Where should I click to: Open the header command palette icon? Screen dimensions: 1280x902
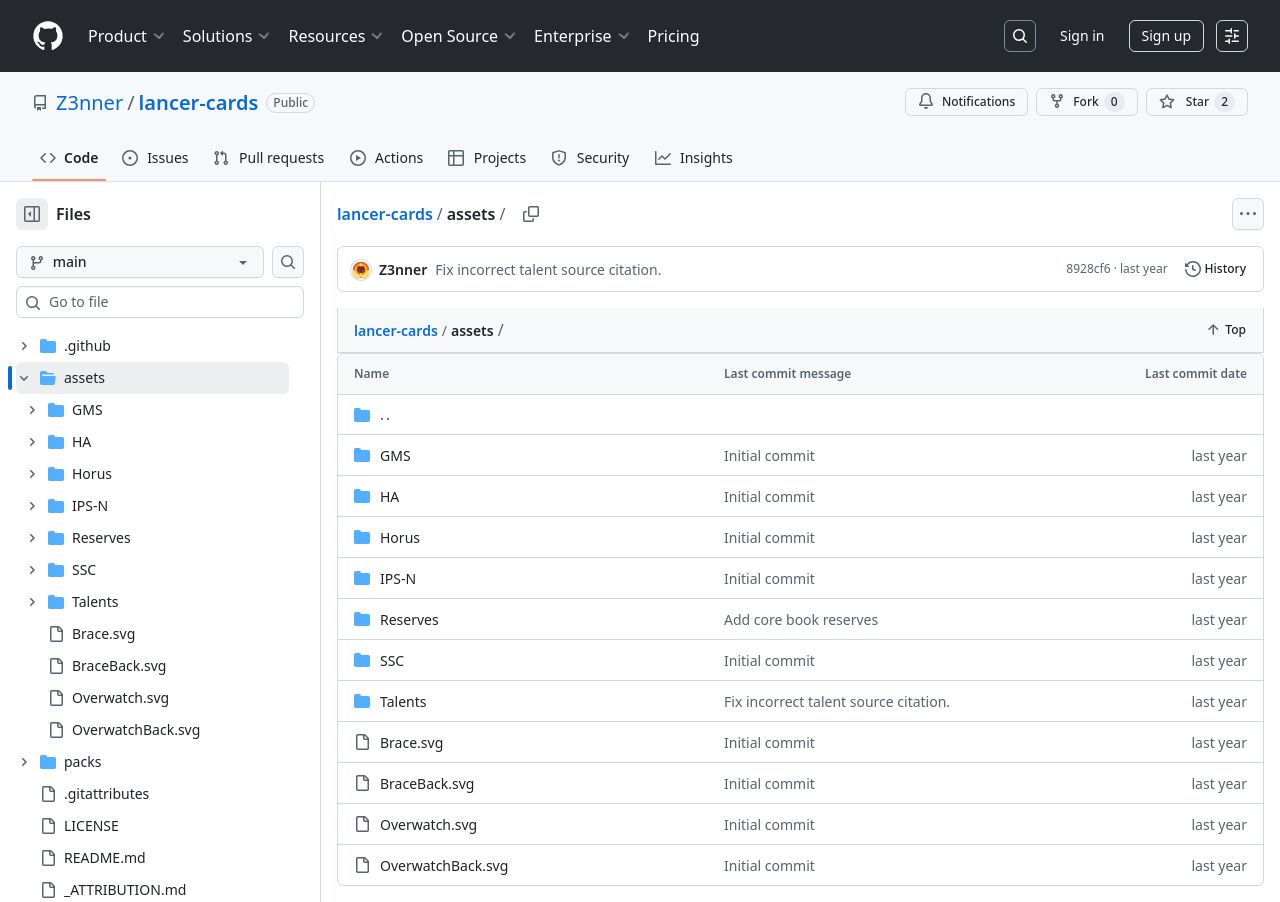coord(1232,36)
